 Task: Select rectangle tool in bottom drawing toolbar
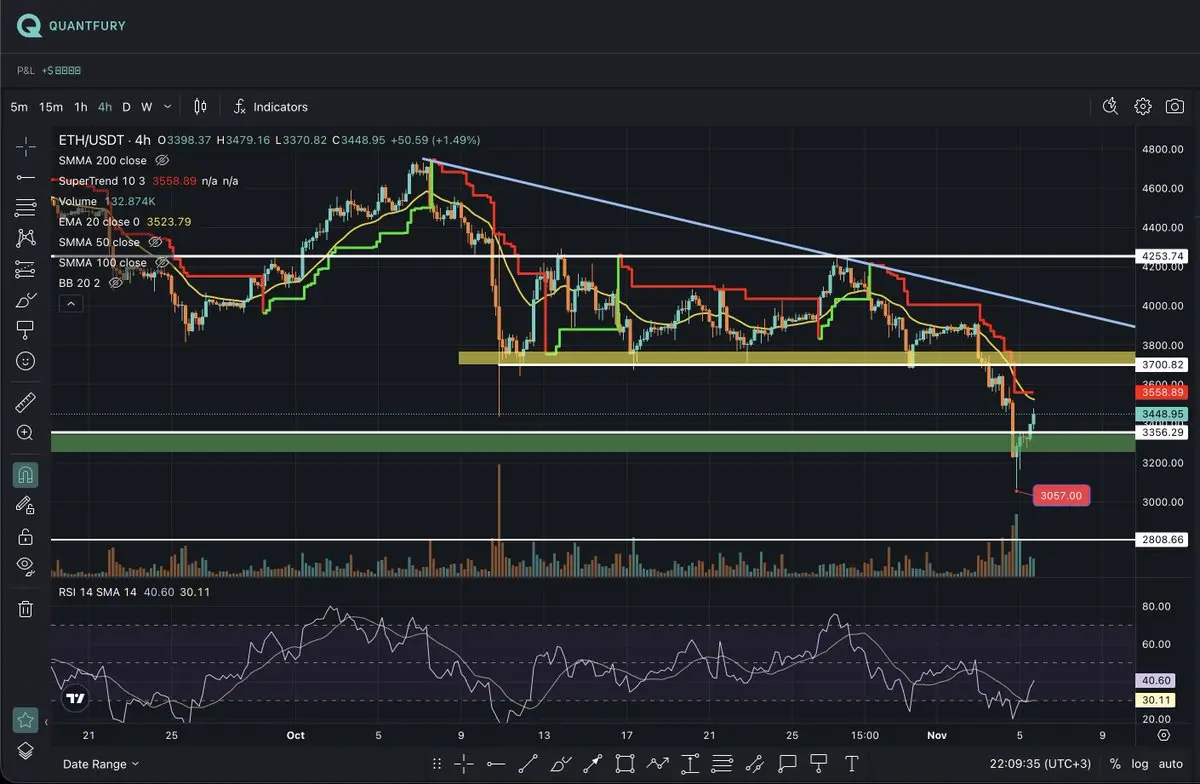tap(624, 764)
